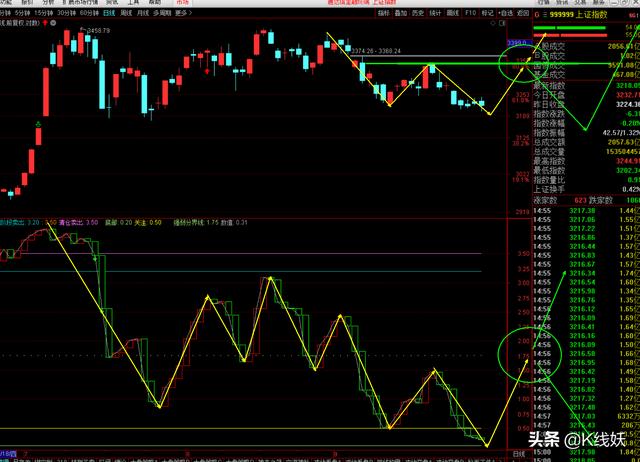Click the green small marker above early candle
The image size is (640, 462).
38,124
